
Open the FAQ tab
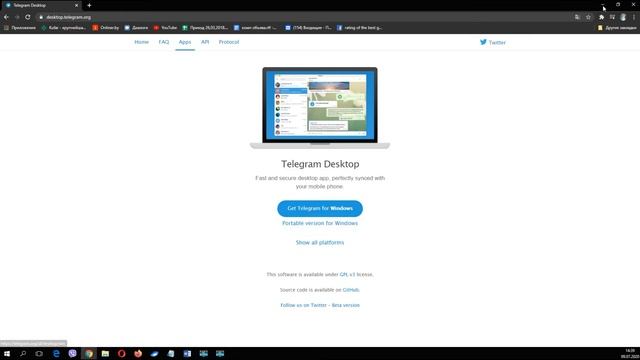(164, 42)
